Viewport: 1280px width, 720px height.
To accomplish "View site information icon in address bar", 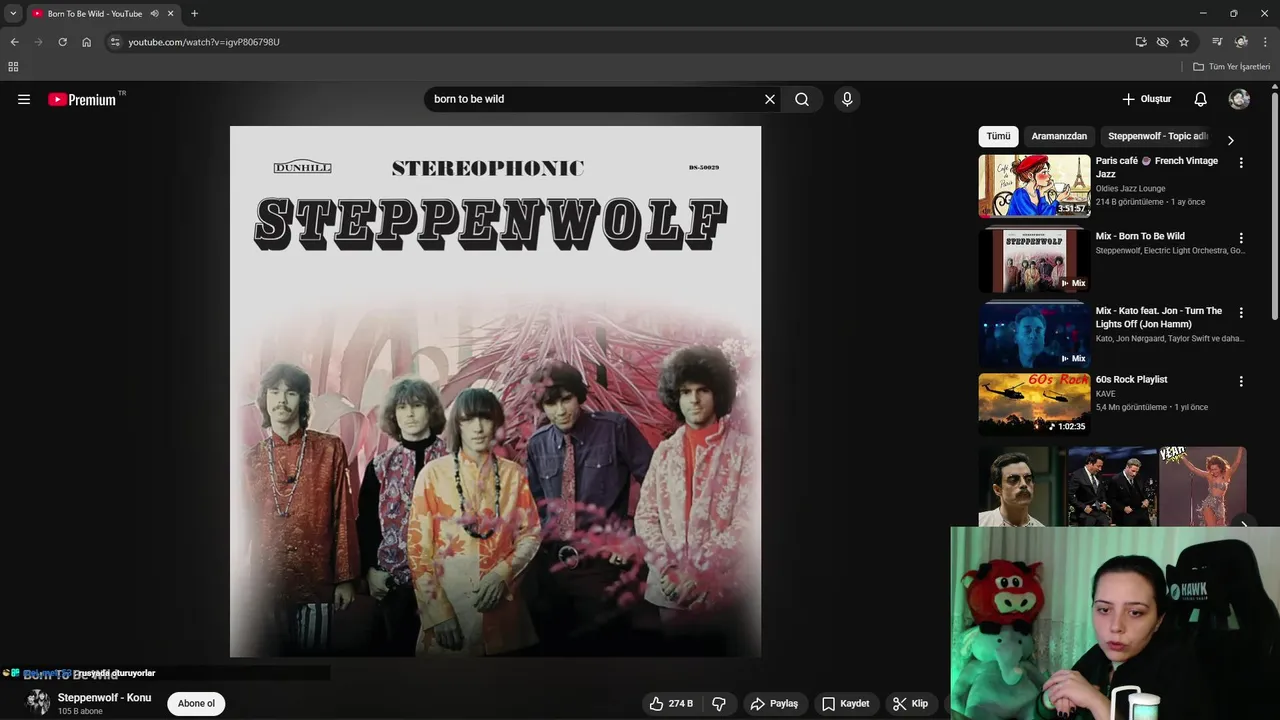I will [115, 42].
